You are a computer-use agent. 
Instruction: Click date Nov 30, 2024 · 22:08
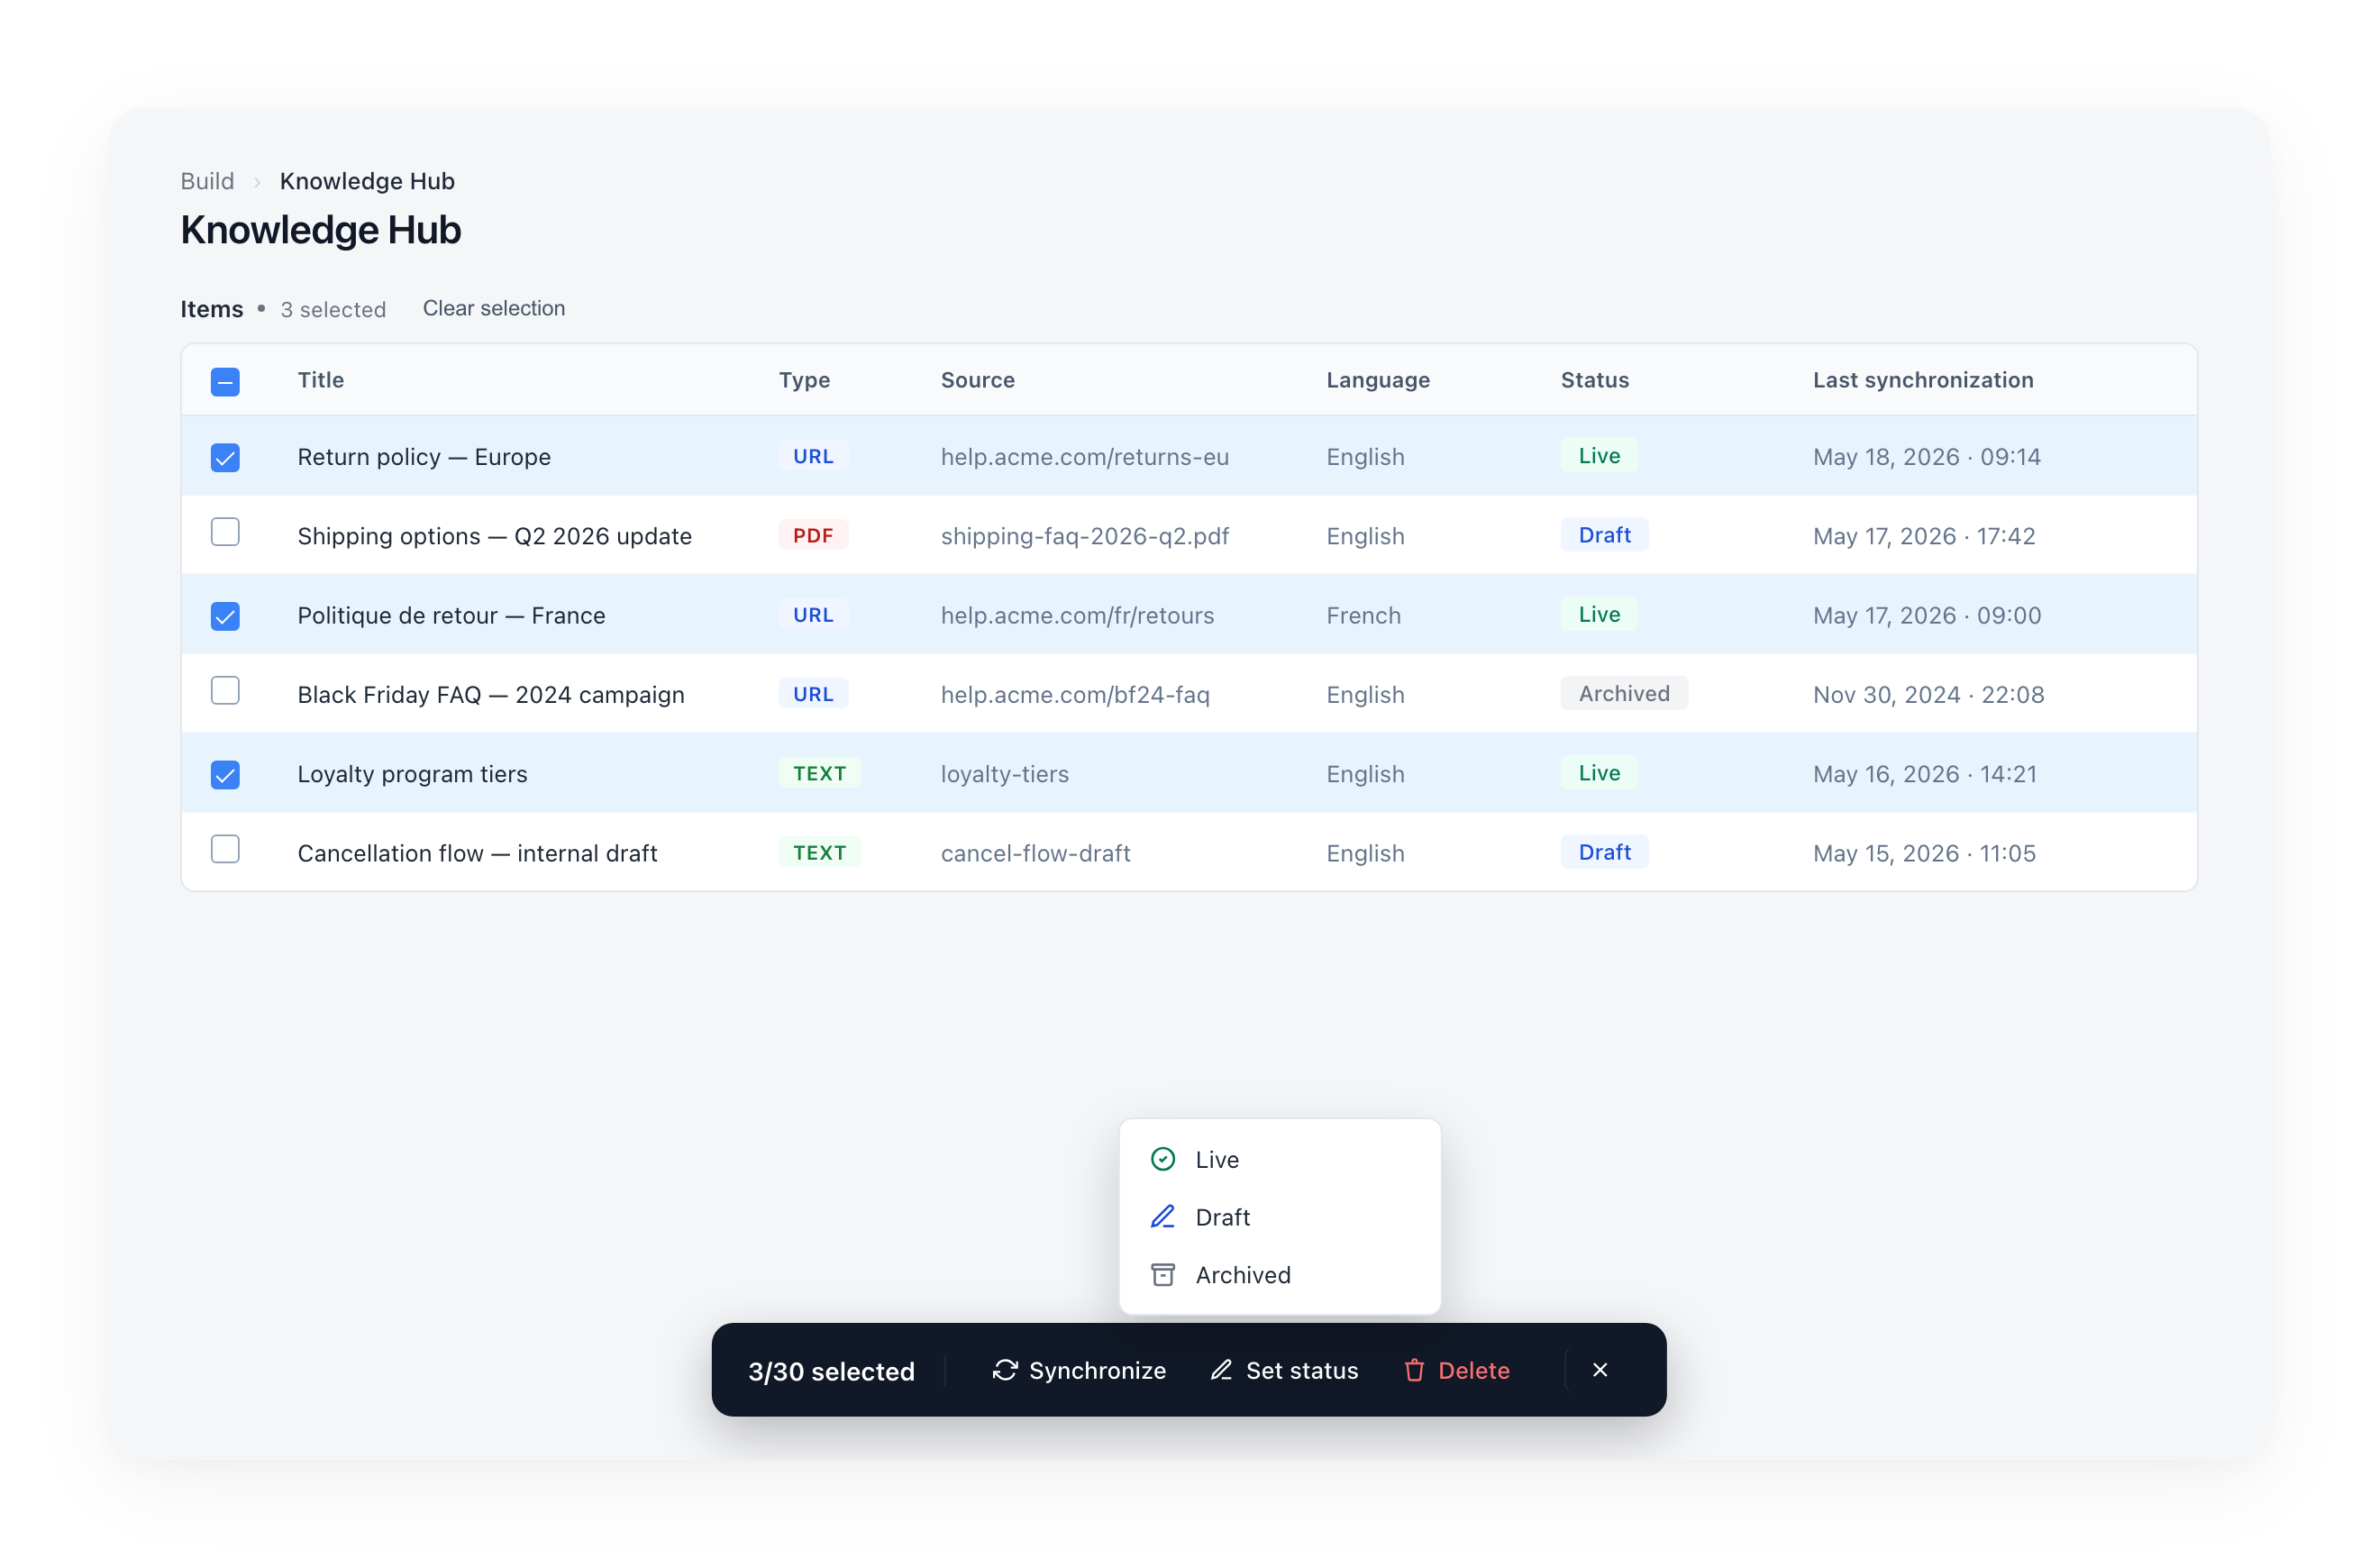(1928, 694)
